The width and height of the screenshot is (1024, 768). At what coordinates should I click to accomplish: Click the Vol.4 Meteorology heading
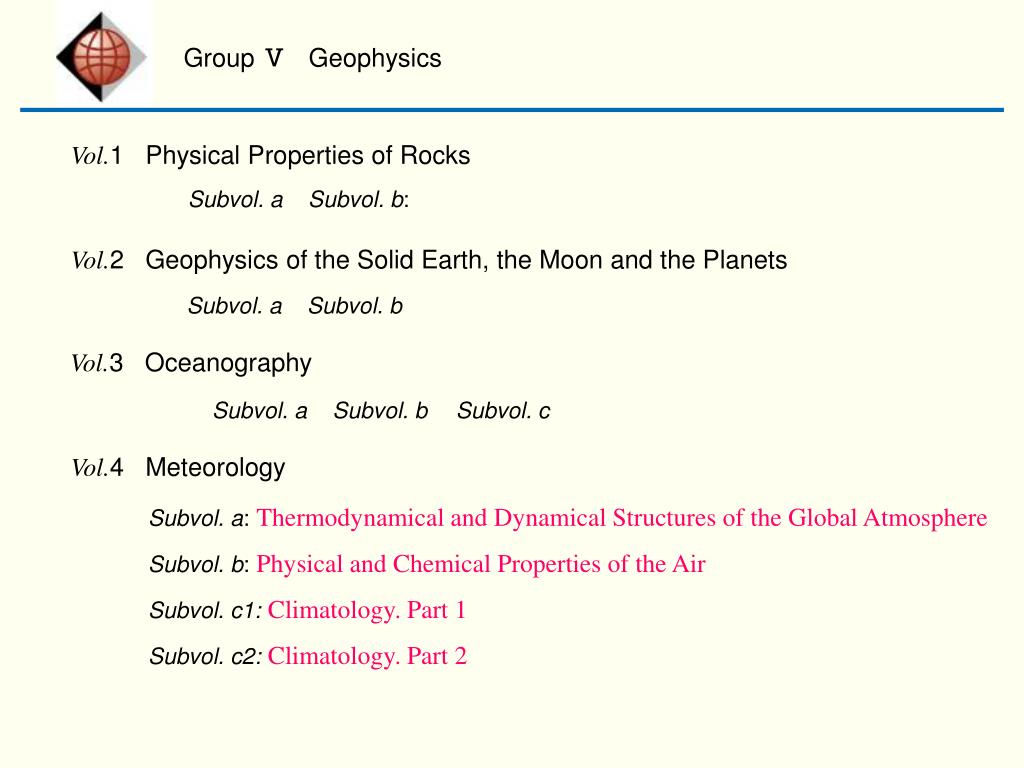pyautogui.click(x=178, y=468)
